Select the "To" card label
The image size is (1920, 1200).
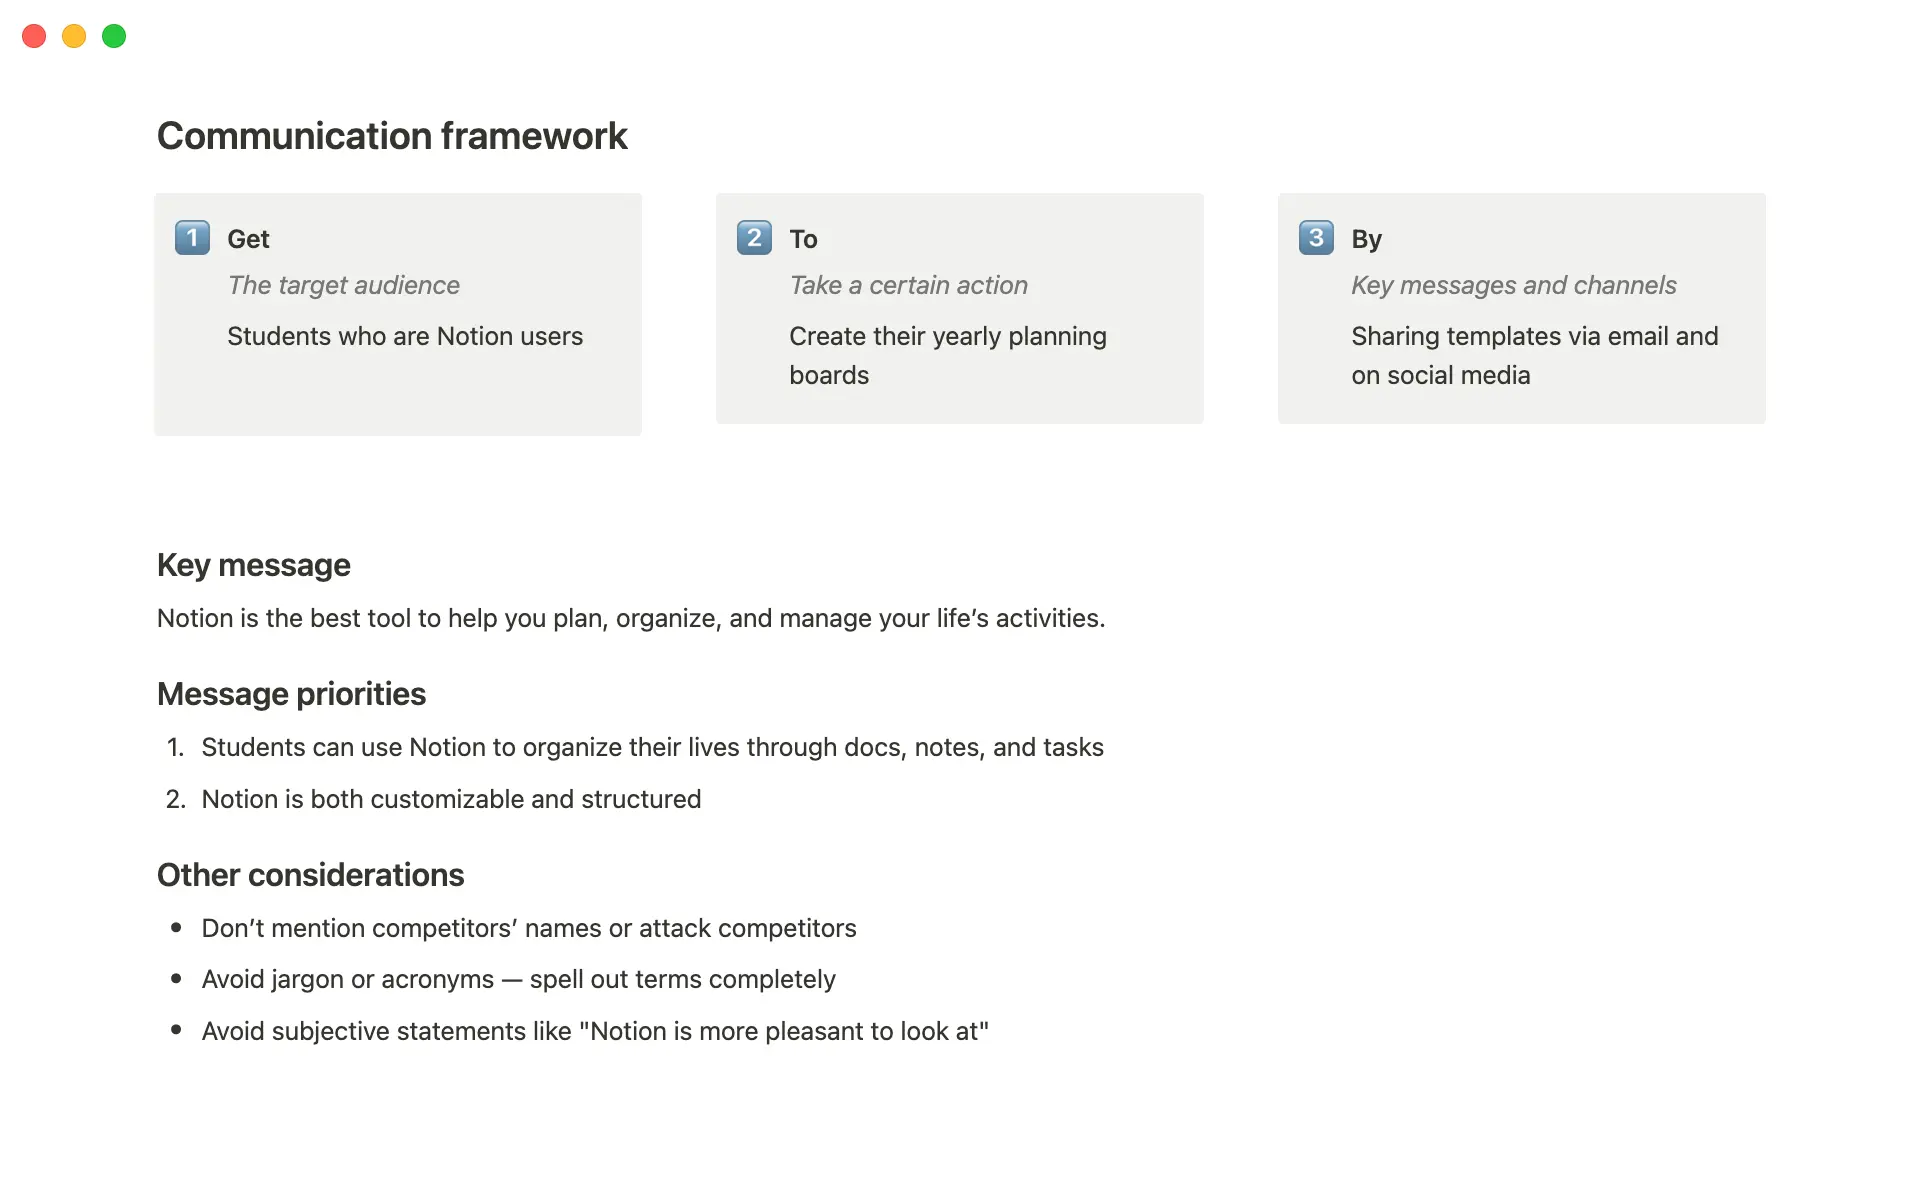[804, 238]
